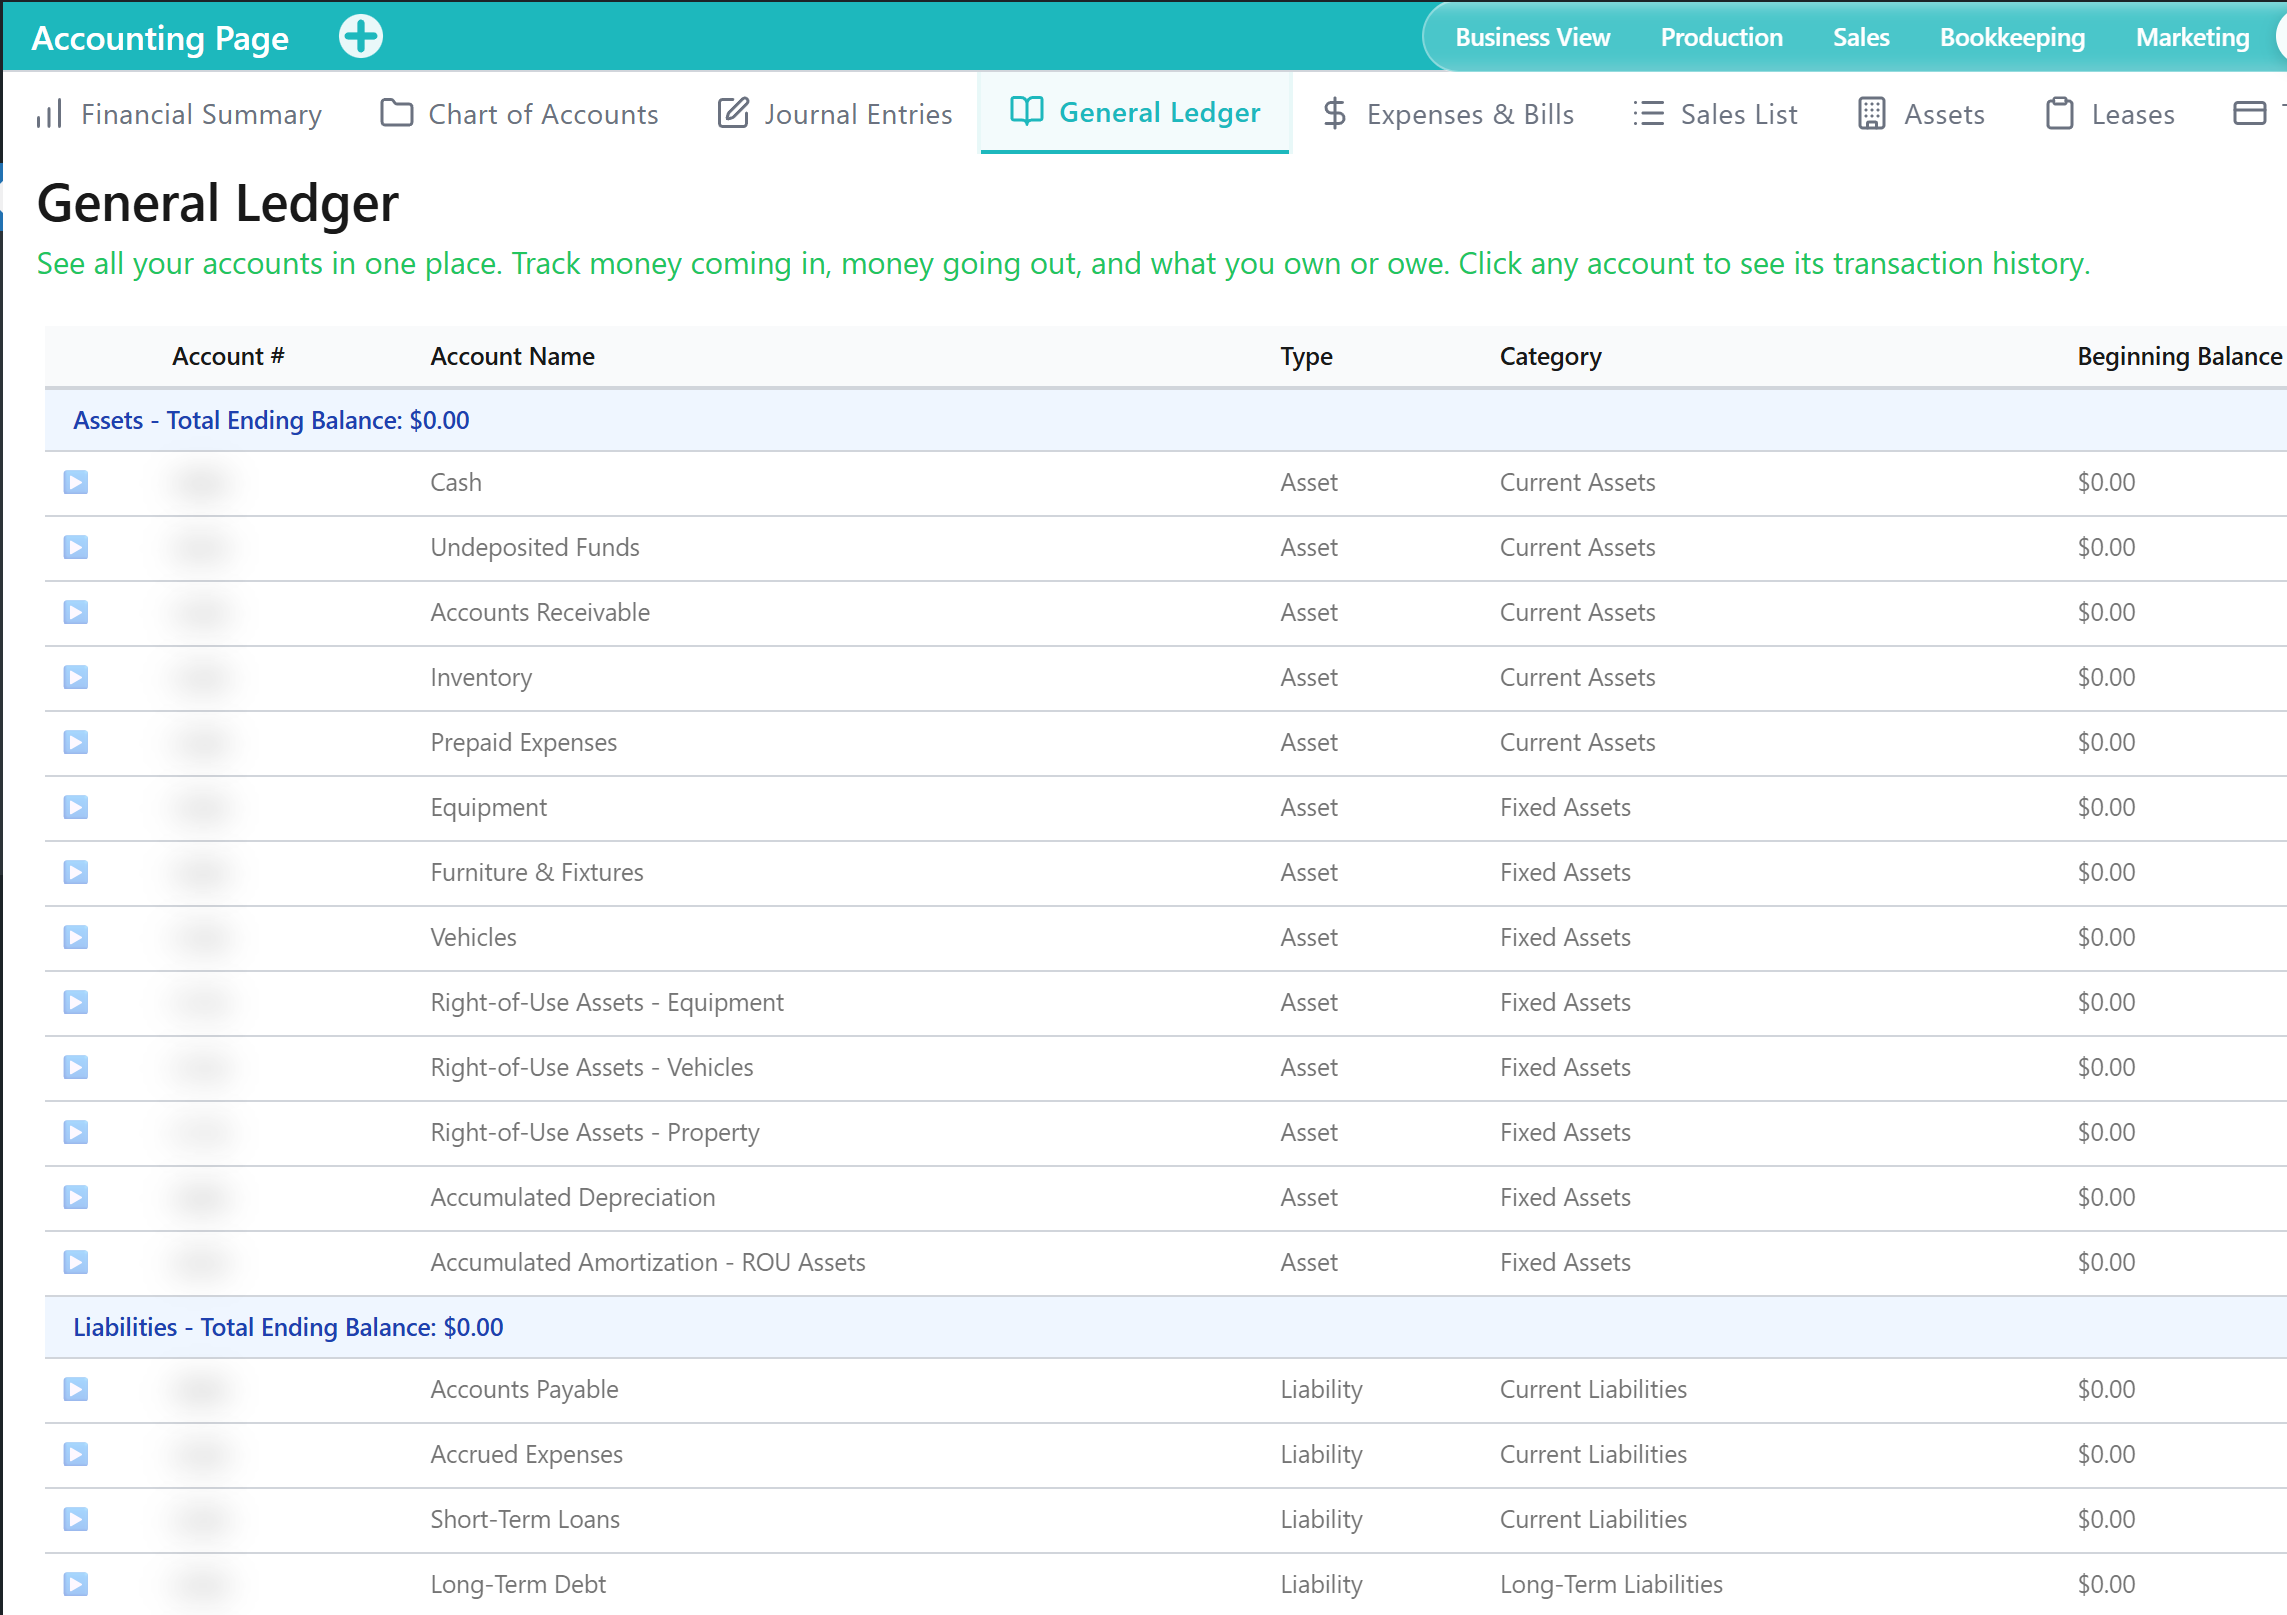Click the Beginning Balance column header
2287x1615 pixels.
[x=2179, y=357]
